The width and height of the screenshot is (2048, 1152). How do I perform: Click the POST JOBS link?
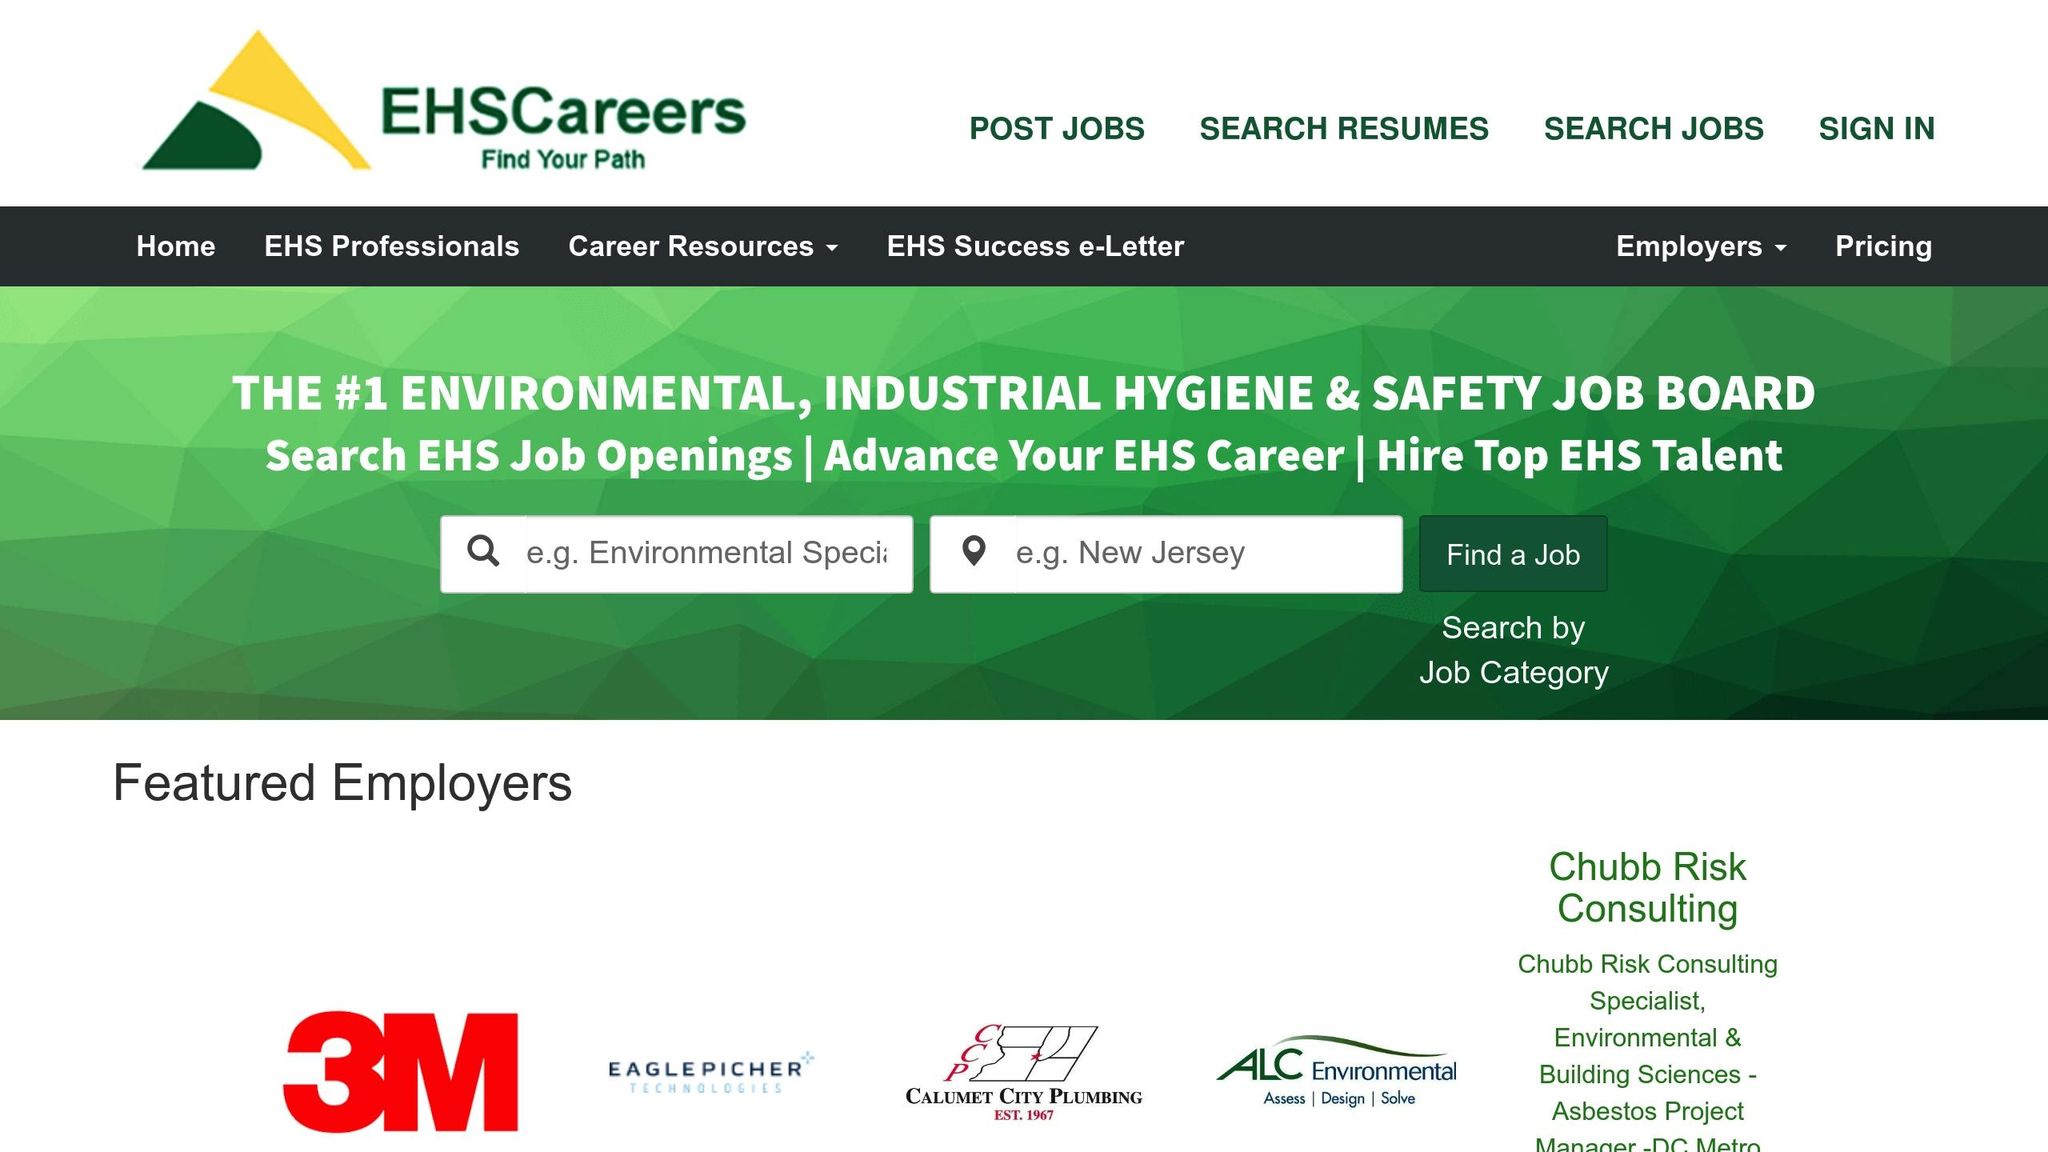1056,129
